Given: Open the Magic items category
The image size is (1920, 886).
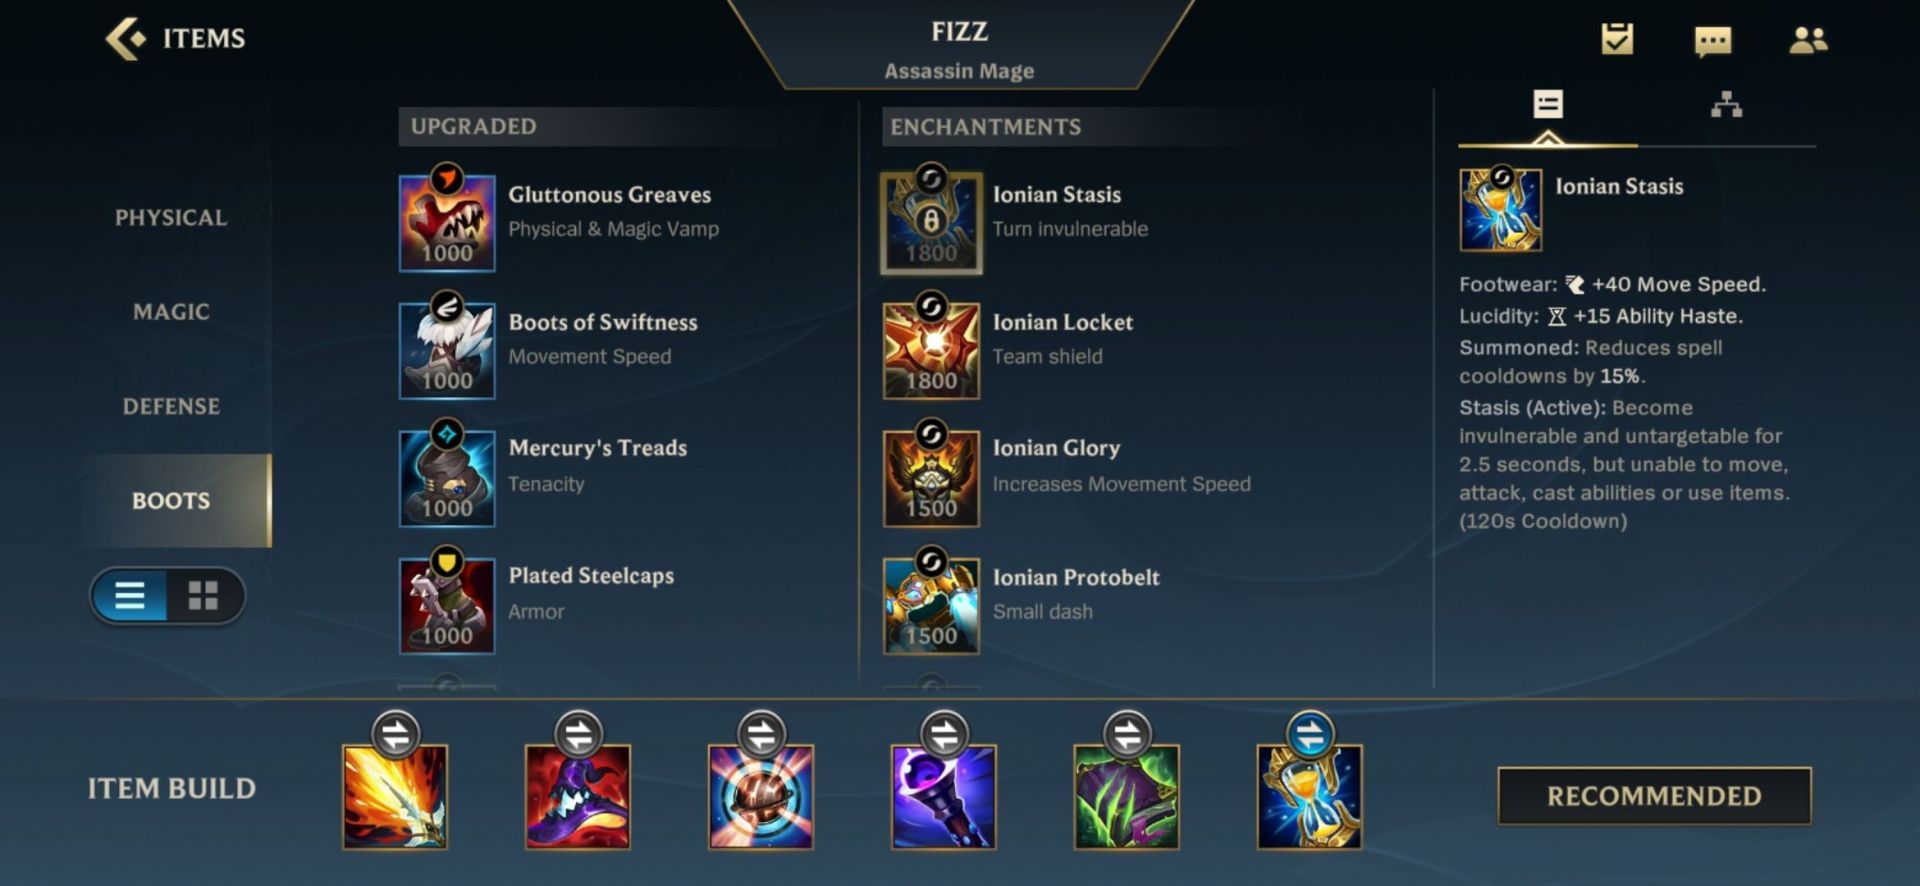Looking at the screenshot, I should (171, 312).
